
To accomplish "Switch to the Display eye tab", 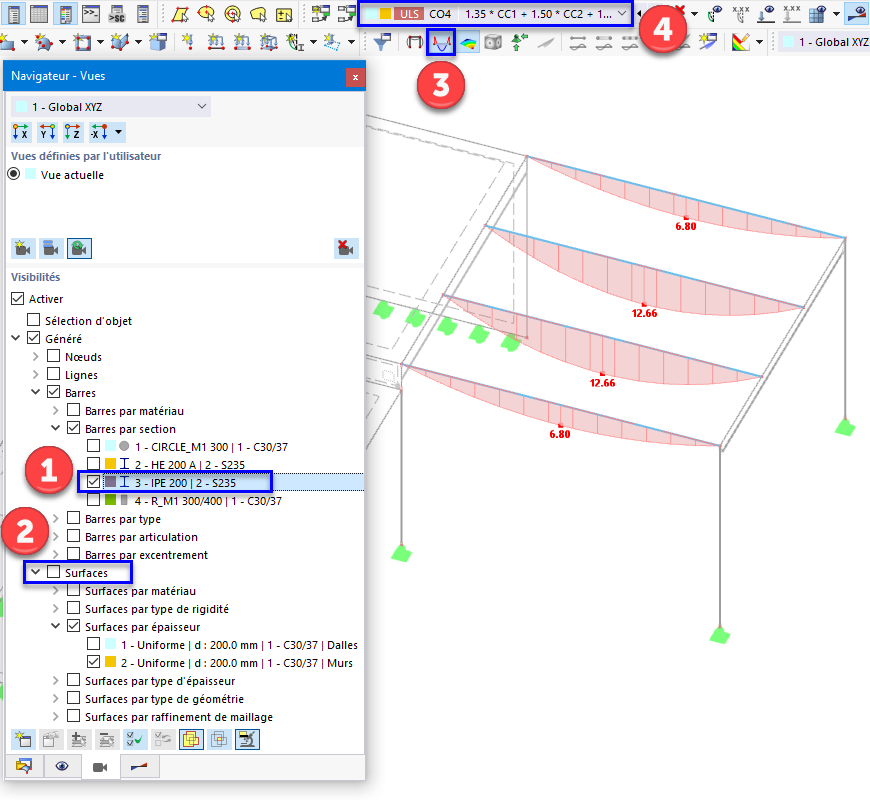I will pyautogui.click(x=62, y=766).
